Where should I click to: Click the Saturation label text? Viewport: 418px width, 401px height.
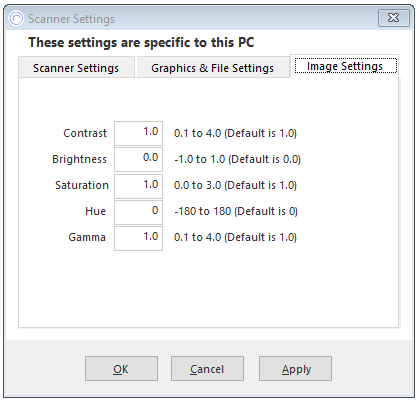tap(82, 185)
